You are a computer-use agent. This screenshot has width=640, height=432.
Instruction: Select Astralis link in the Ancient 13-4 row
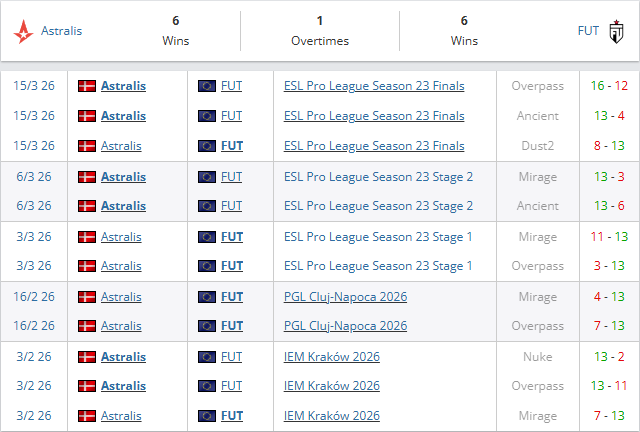(x=123, y=116)
